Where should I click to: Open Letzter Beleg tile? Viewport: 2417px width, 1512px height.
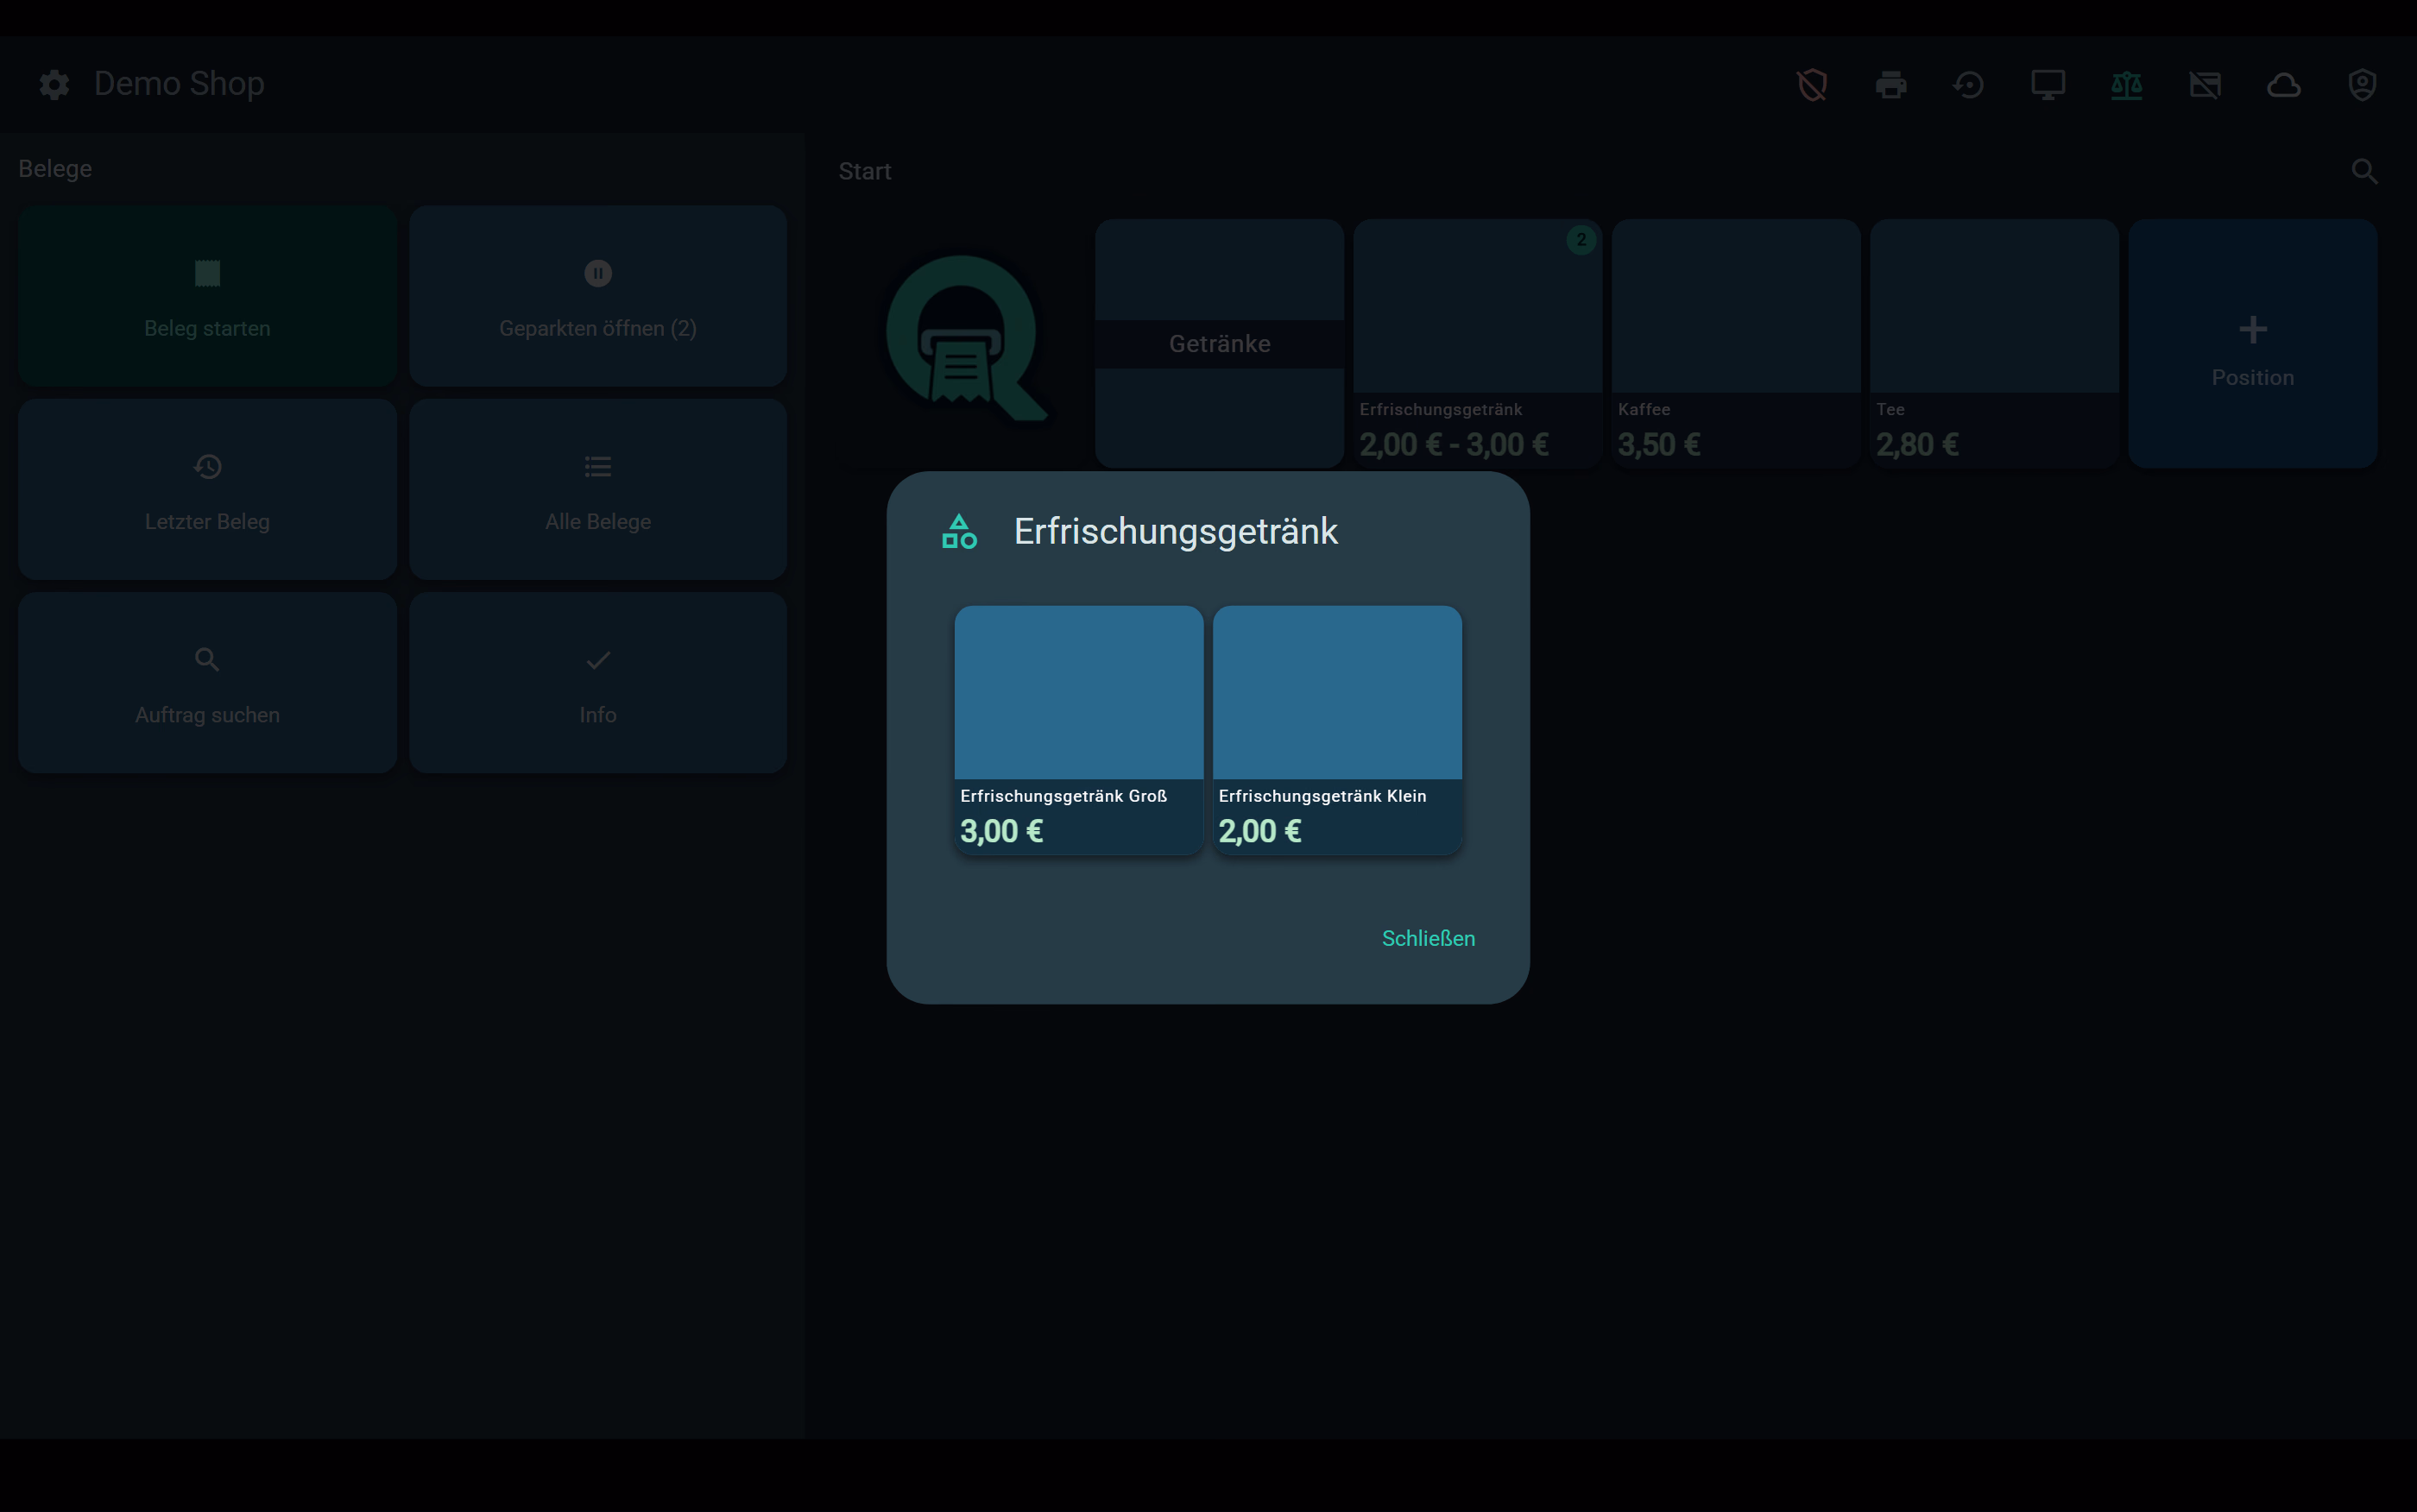[207, 489]
